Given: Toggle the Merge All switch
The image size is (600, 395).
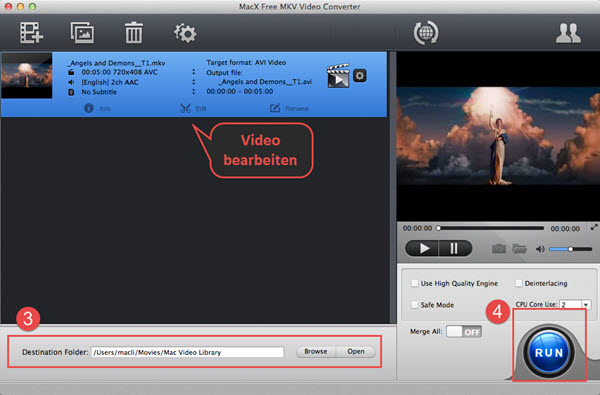Looking at the screenshot, I should click(x=464, y=331).
